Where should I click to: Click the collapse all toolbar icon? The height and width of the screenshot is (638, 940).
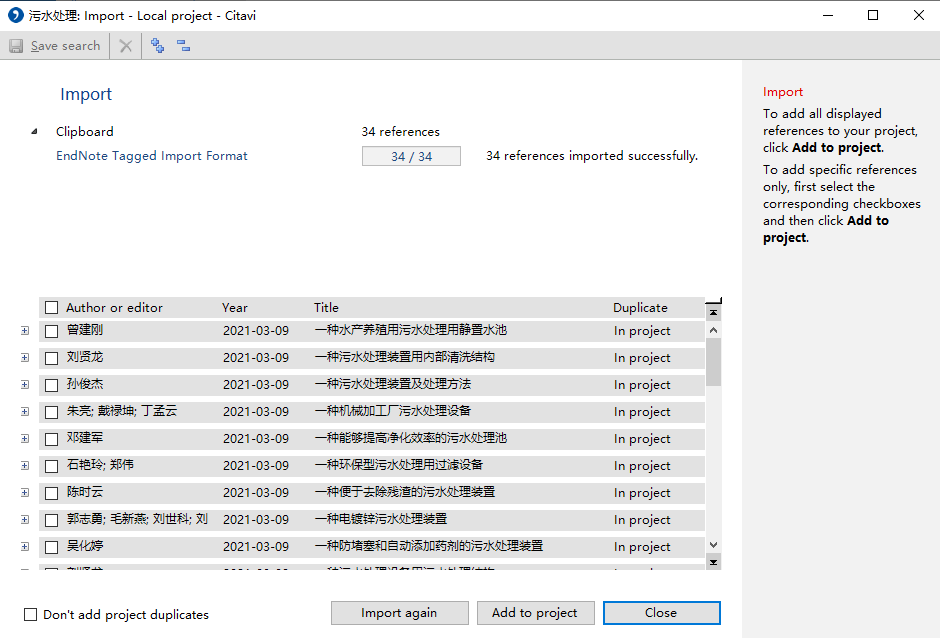[183, 46]
